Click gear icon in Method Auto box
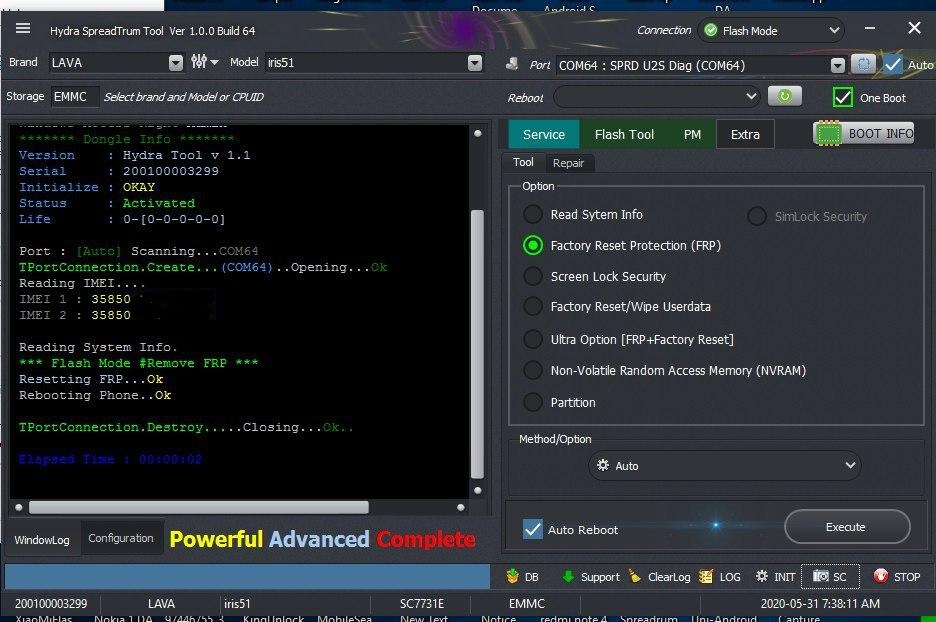This screenshot has width=936, height=622. (x=603, y=465)
